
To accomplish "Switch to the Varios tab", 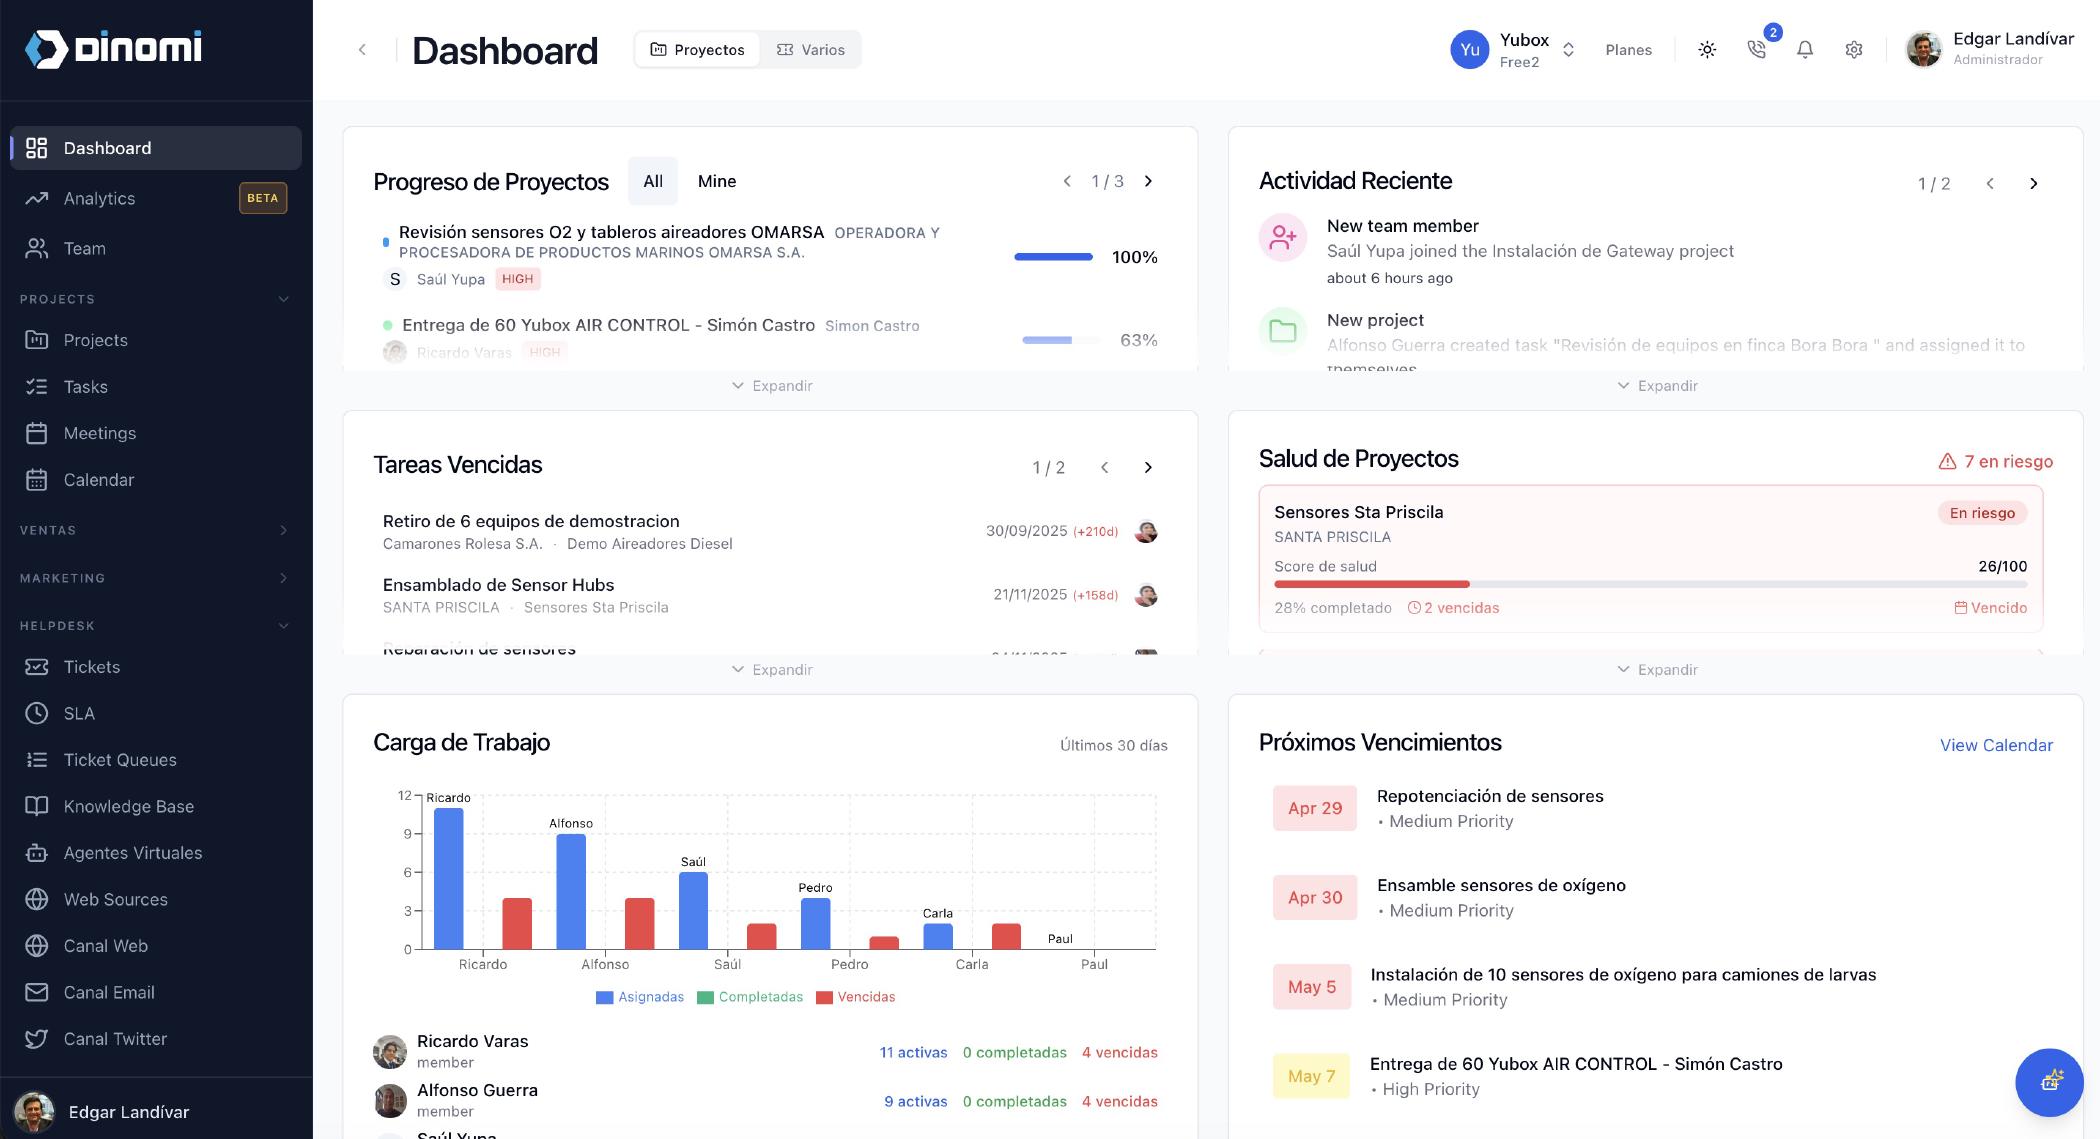I will (811, 50).
